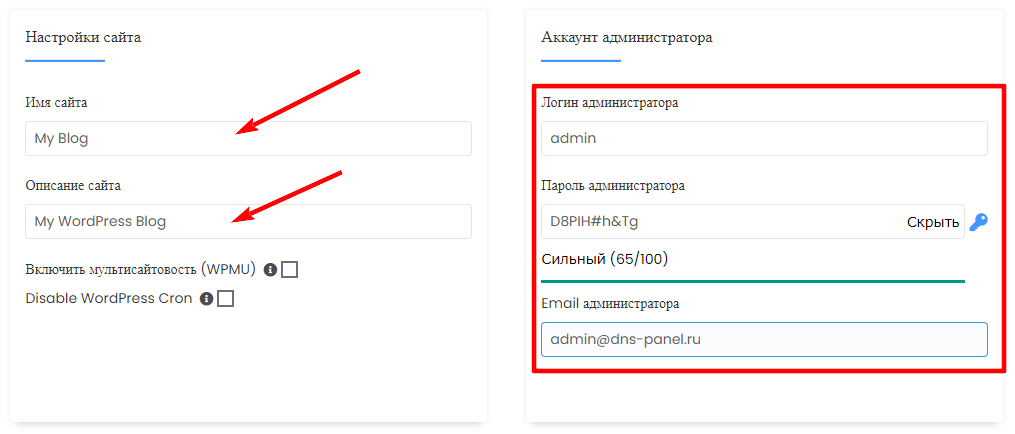Click the "My WordPress Blog" description field
This screenshot has height=434, width=1015.
coord(248,222)
